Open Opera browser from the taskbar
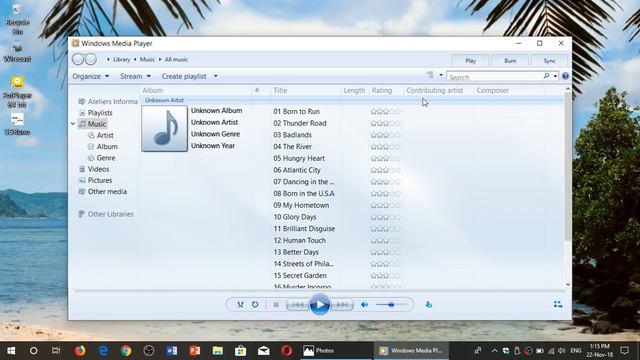 [287, 351]
